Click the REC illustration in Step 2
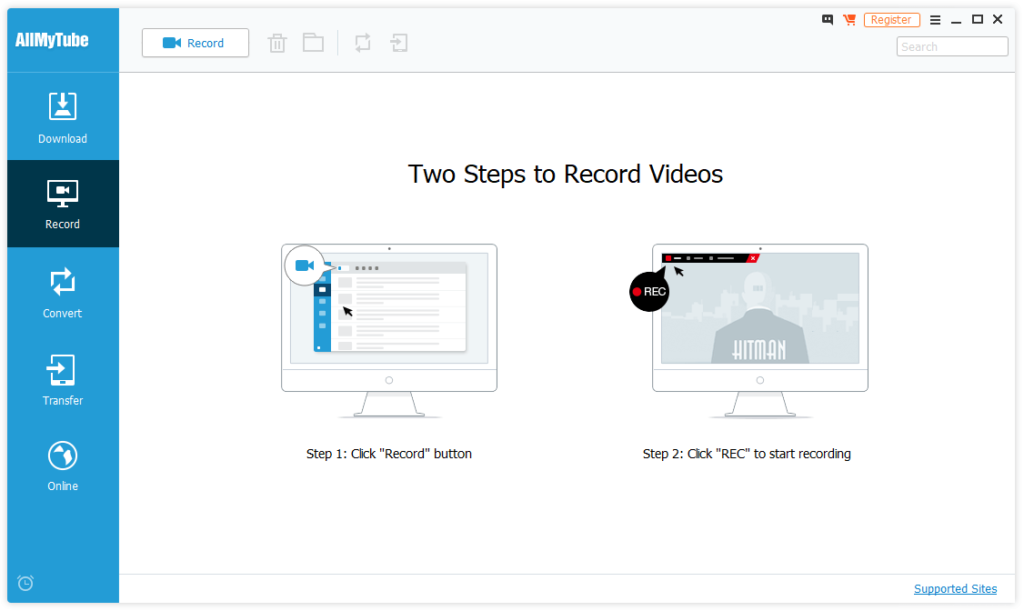 648,291
